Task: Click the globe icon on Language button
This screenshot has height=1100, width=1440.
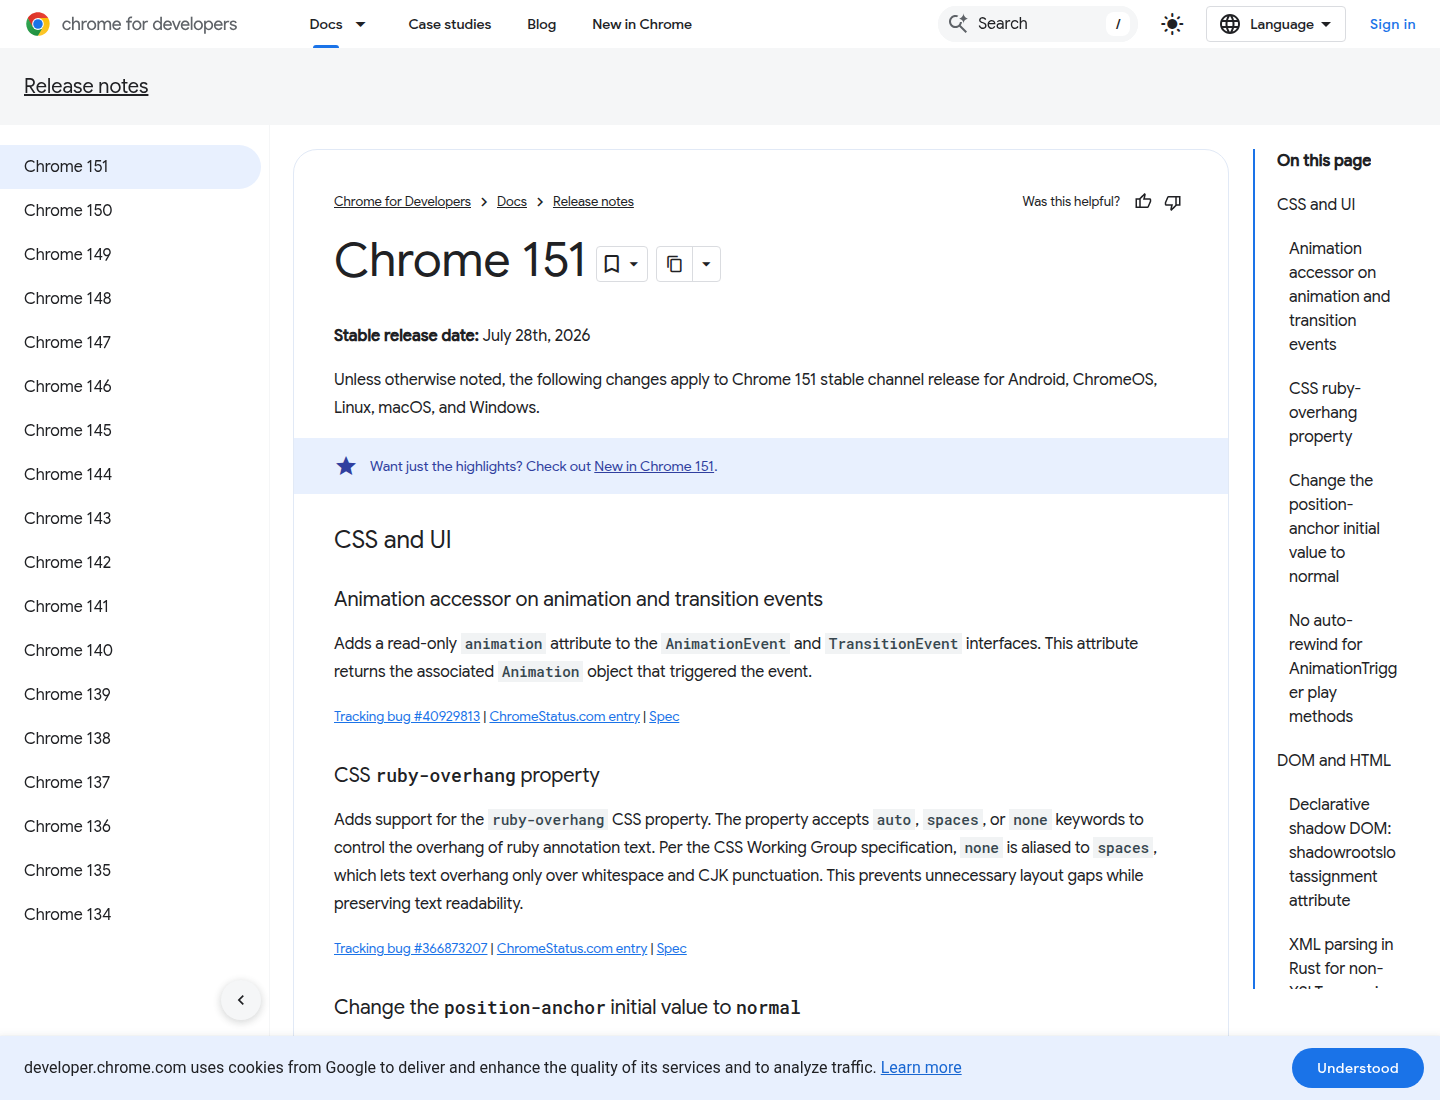Action: 1230,24
